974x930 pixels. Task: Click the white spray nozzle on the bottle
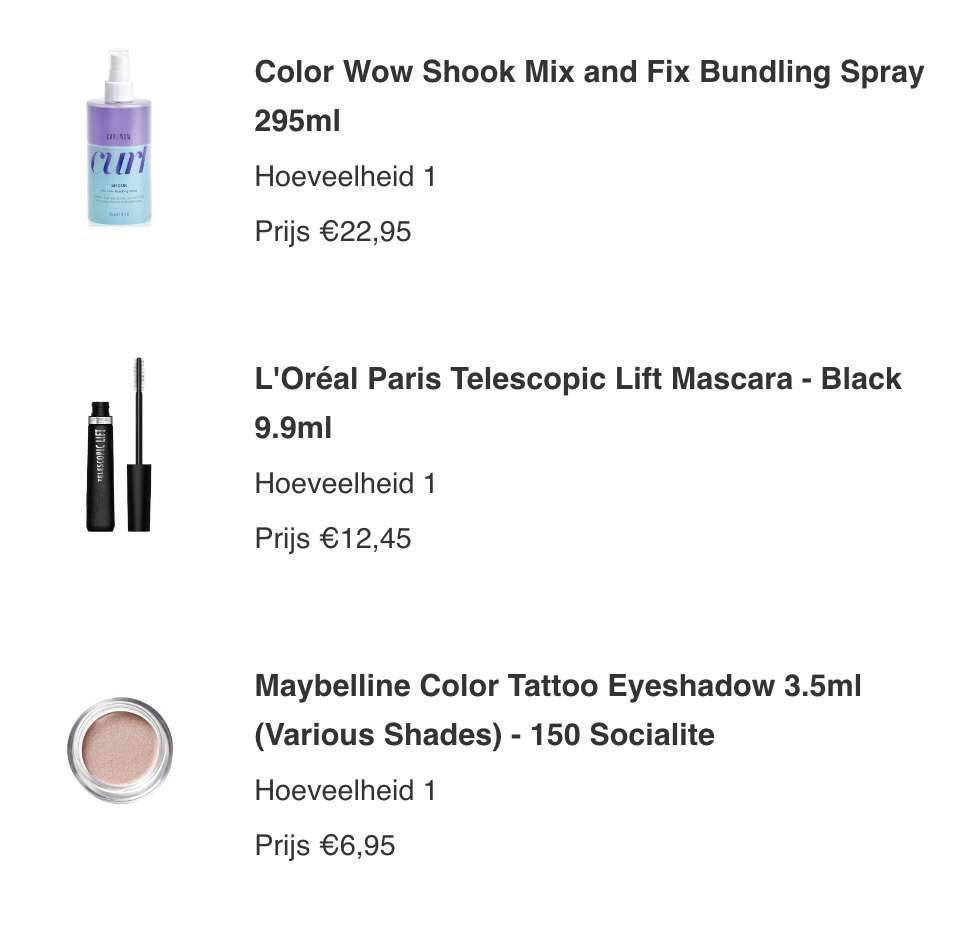(x=118, y=75)
